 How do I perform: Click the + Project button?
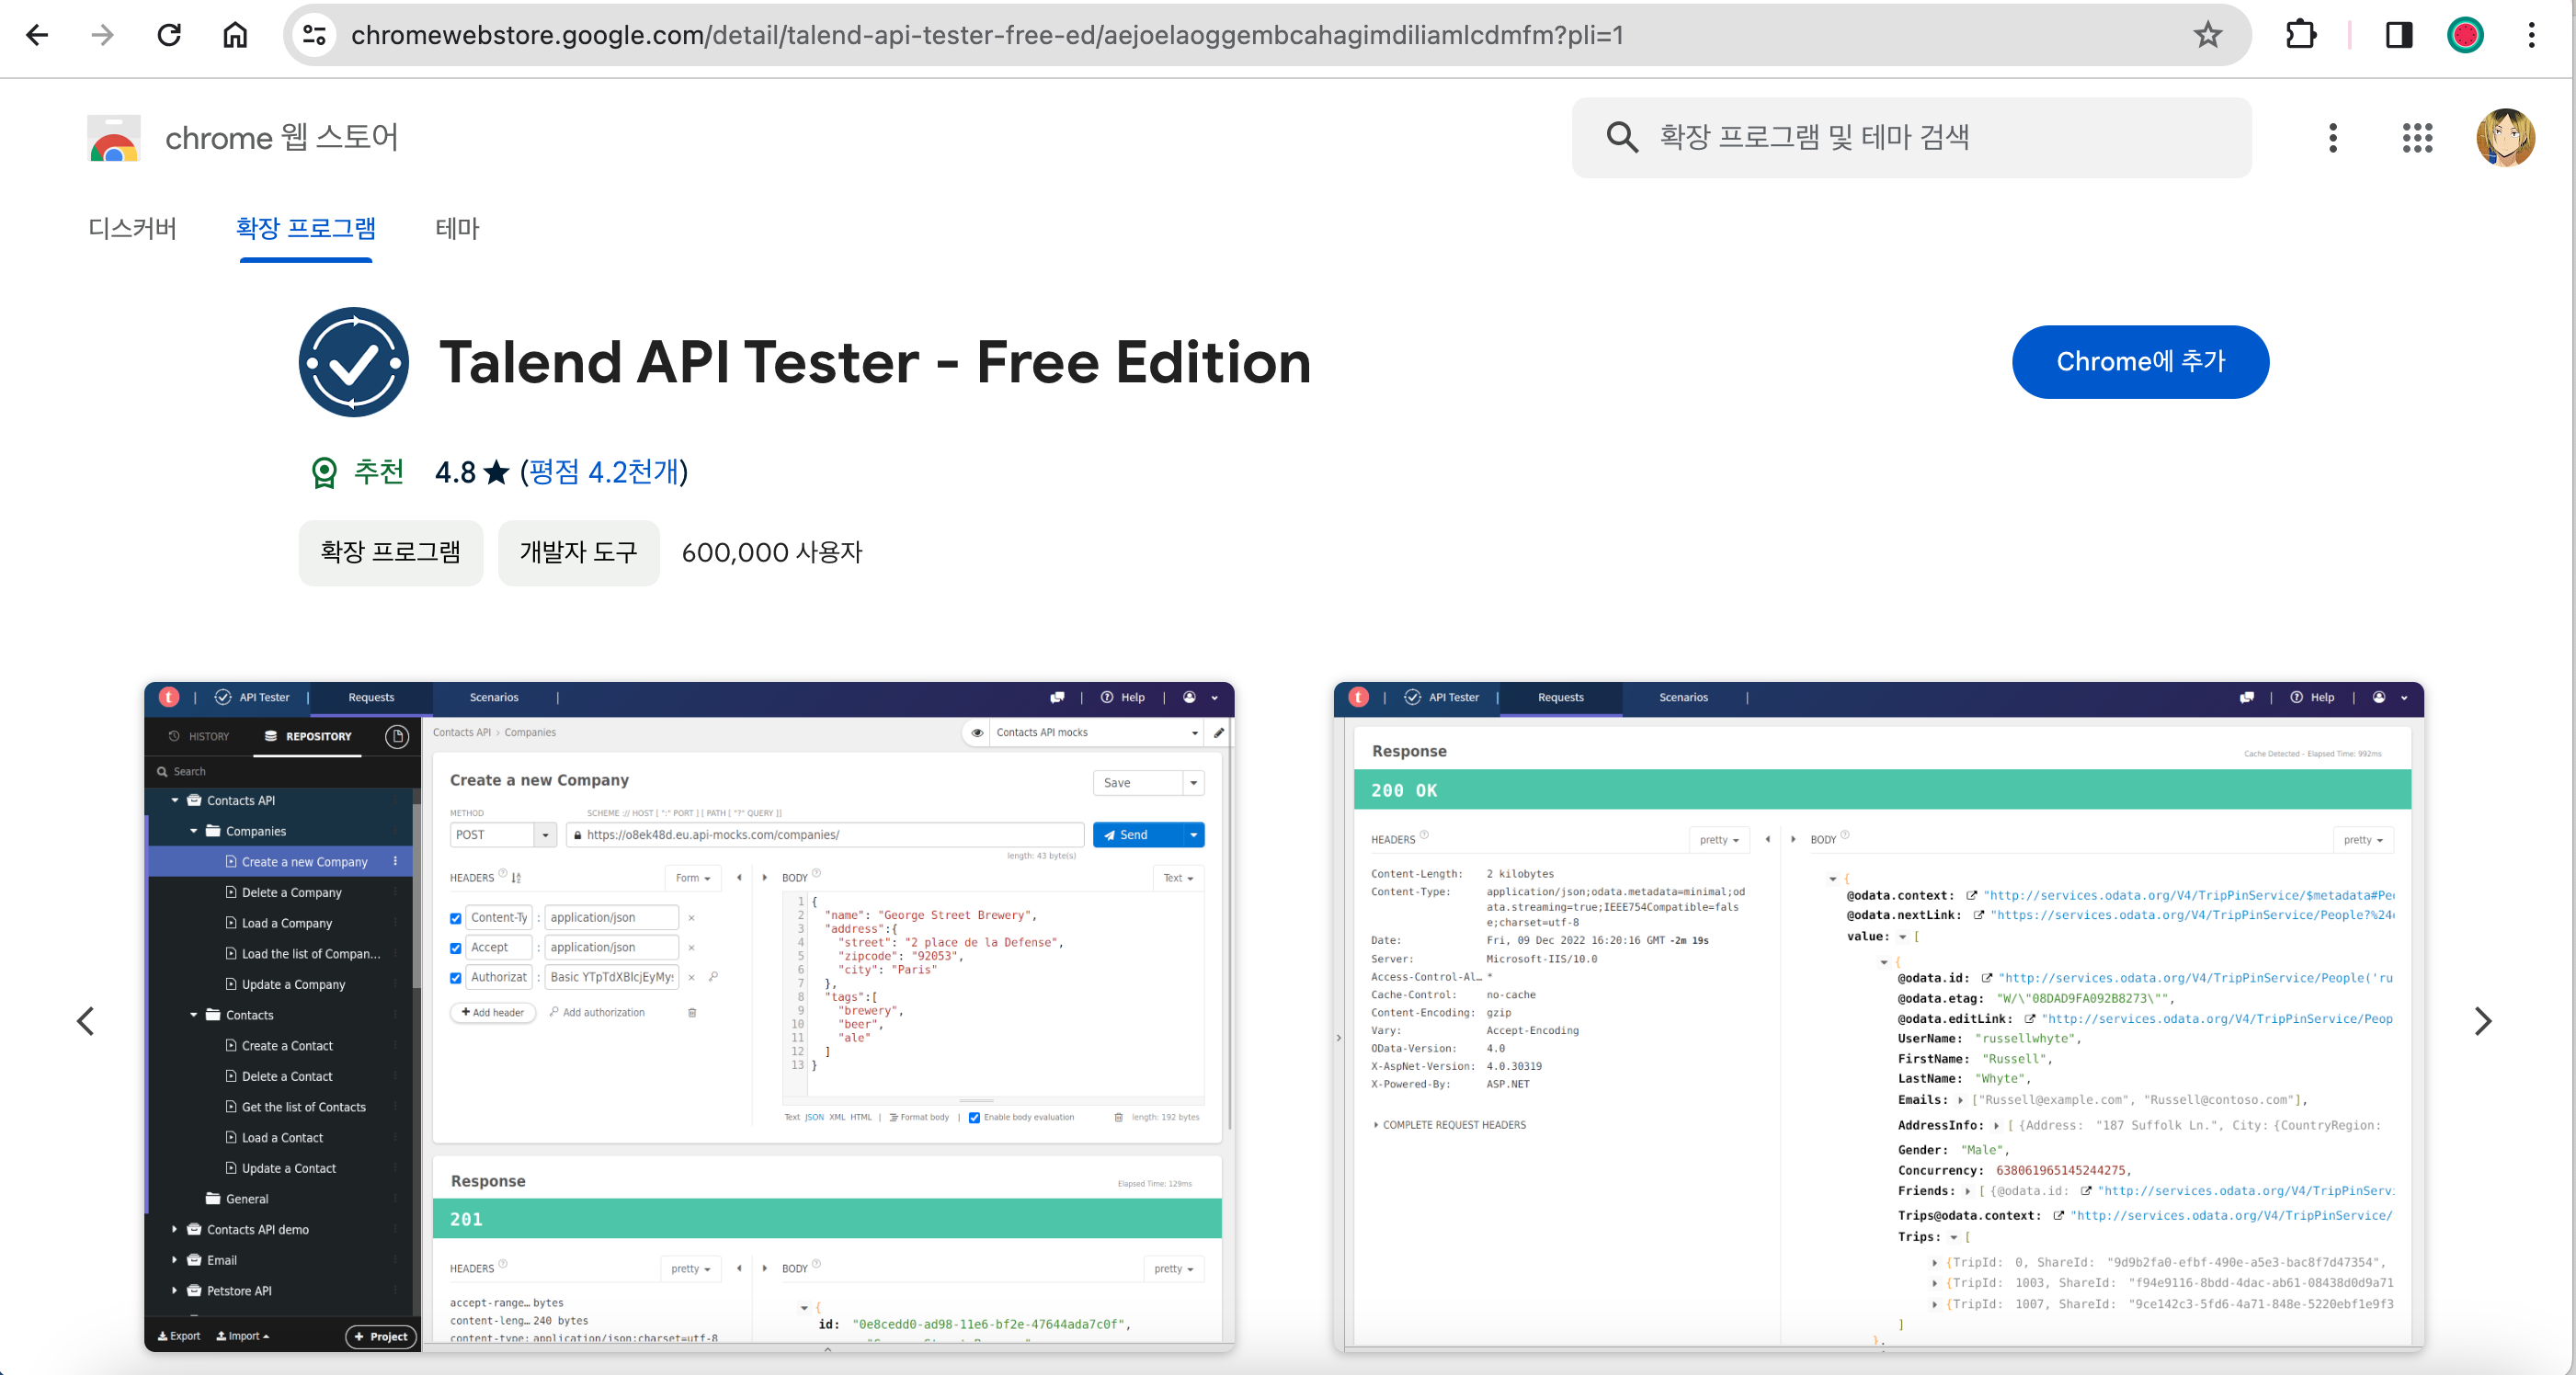click(381, 1336)
